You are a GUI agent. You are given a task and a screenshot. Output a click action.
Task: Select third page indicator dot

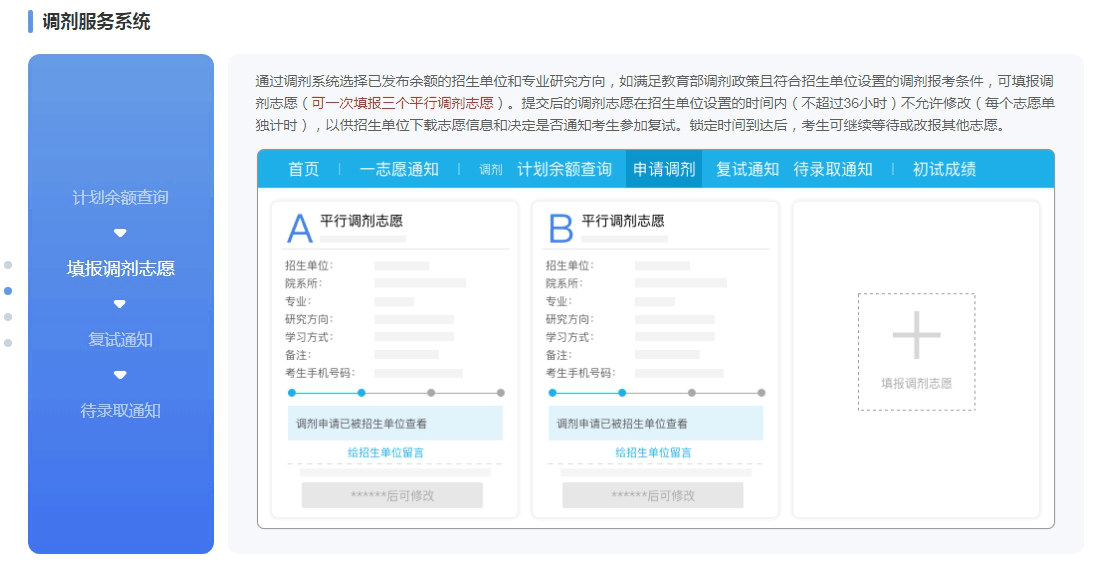(x=8, y=316)
